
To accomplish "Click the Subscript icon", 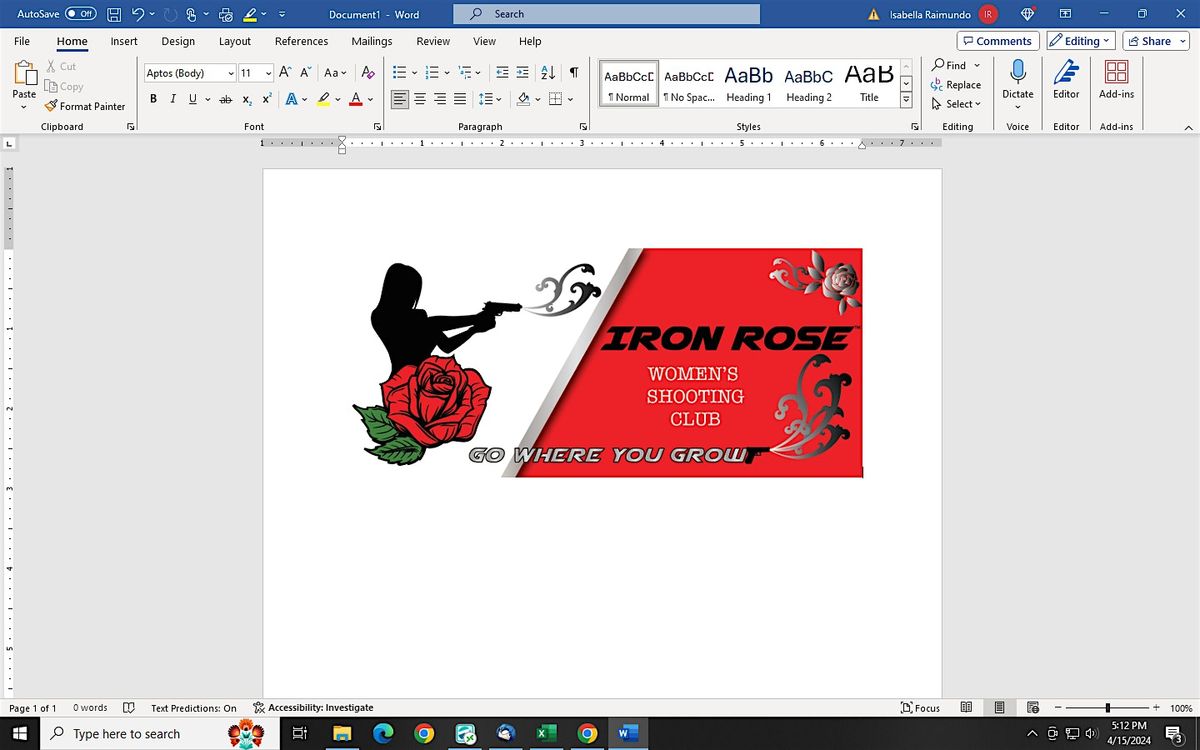I will point(246,99).
